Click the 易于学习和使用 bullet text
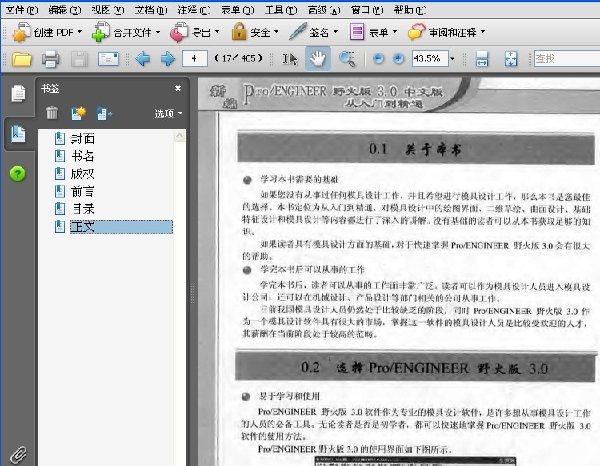Image resolution: width=600 pixels, height=466 pixels. (289, 396)
